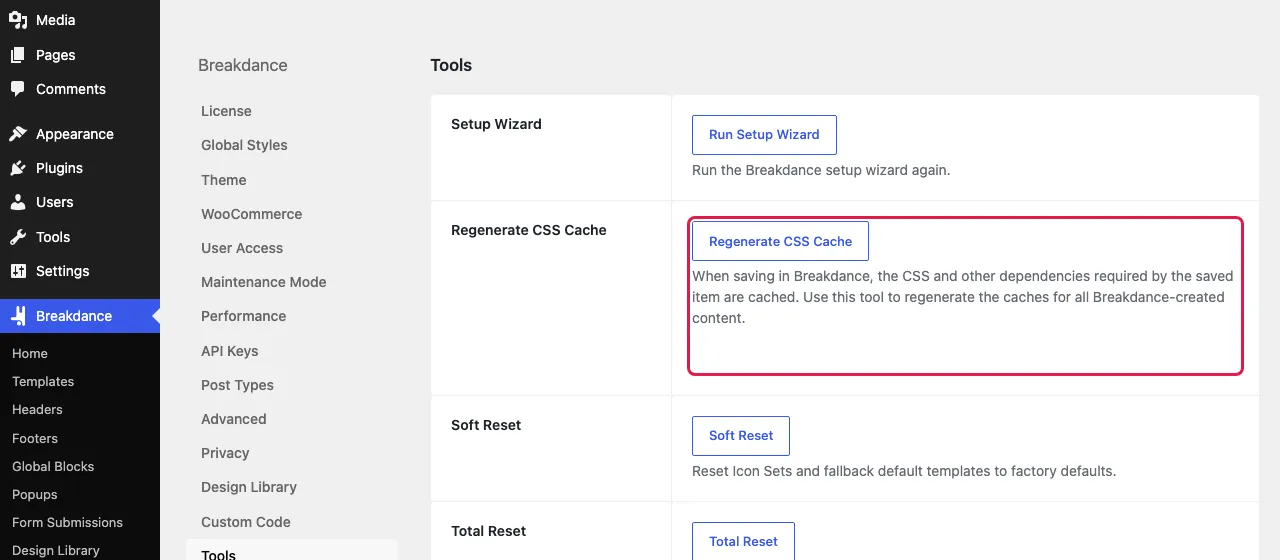Click the Users person icon

pos(18,202)
